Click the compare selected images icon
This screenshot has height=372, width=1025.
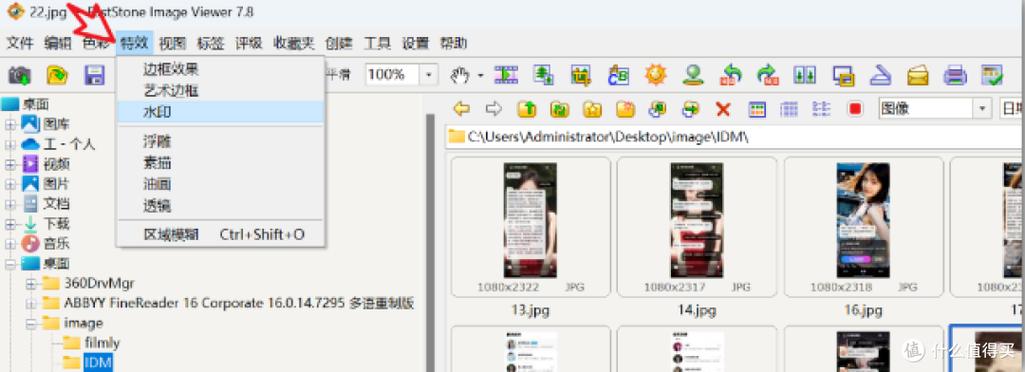(805, 75)
